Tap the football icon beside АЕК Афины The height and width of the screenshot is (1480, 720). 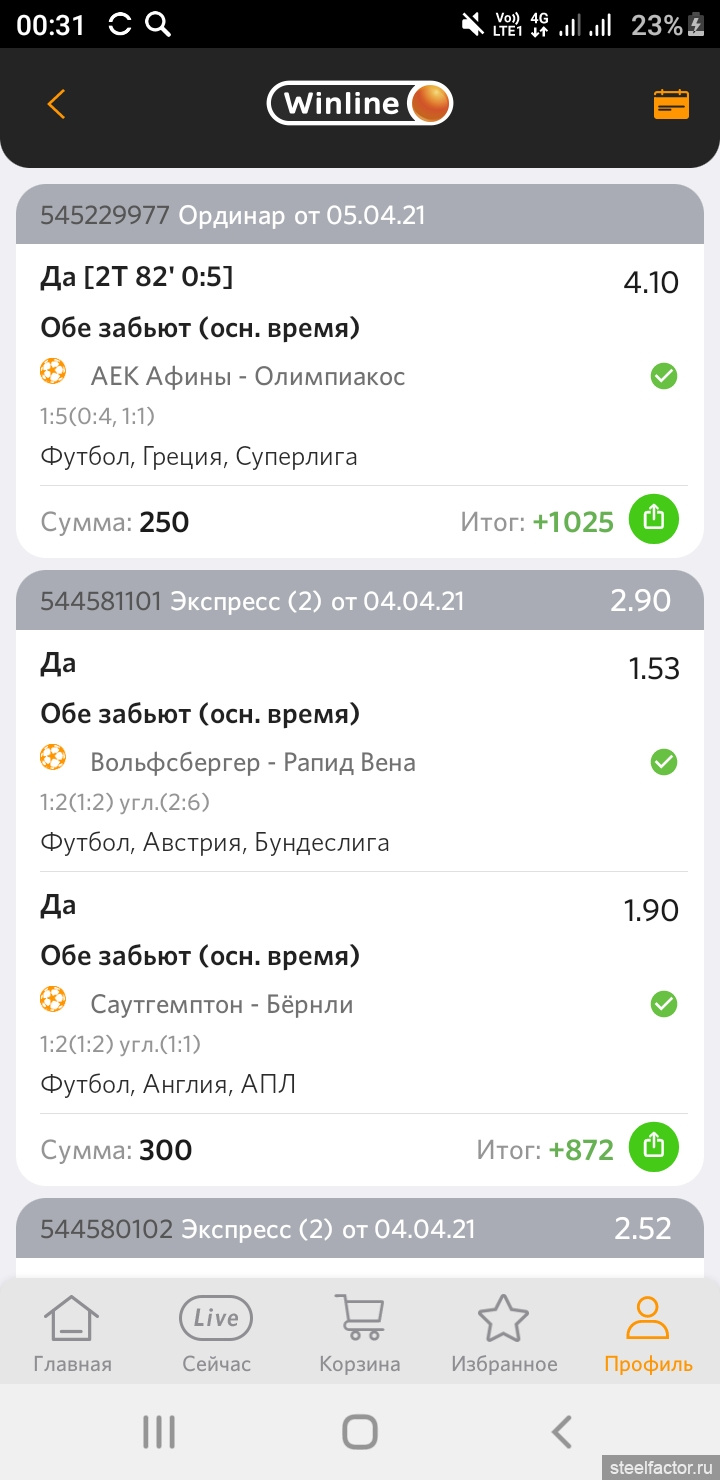point(53,373)
